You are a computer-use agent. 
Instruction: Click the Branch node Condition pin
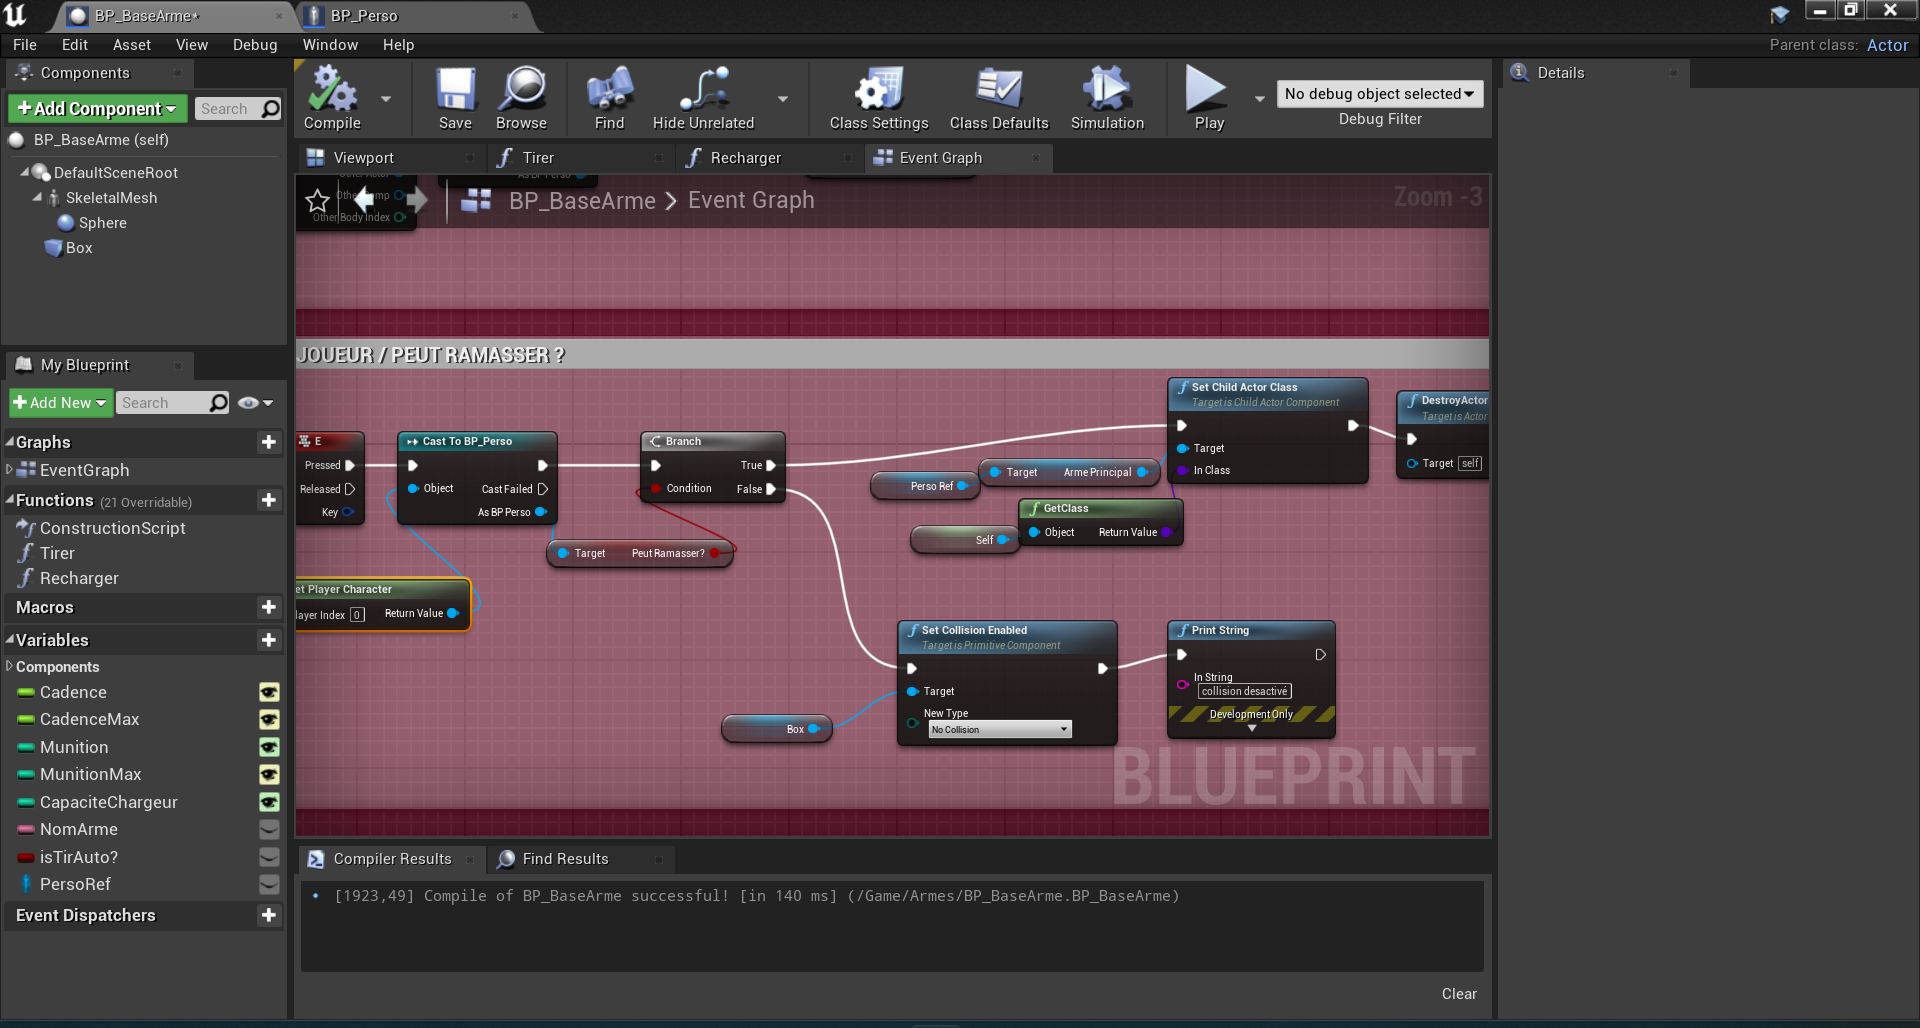coord(656,489)
